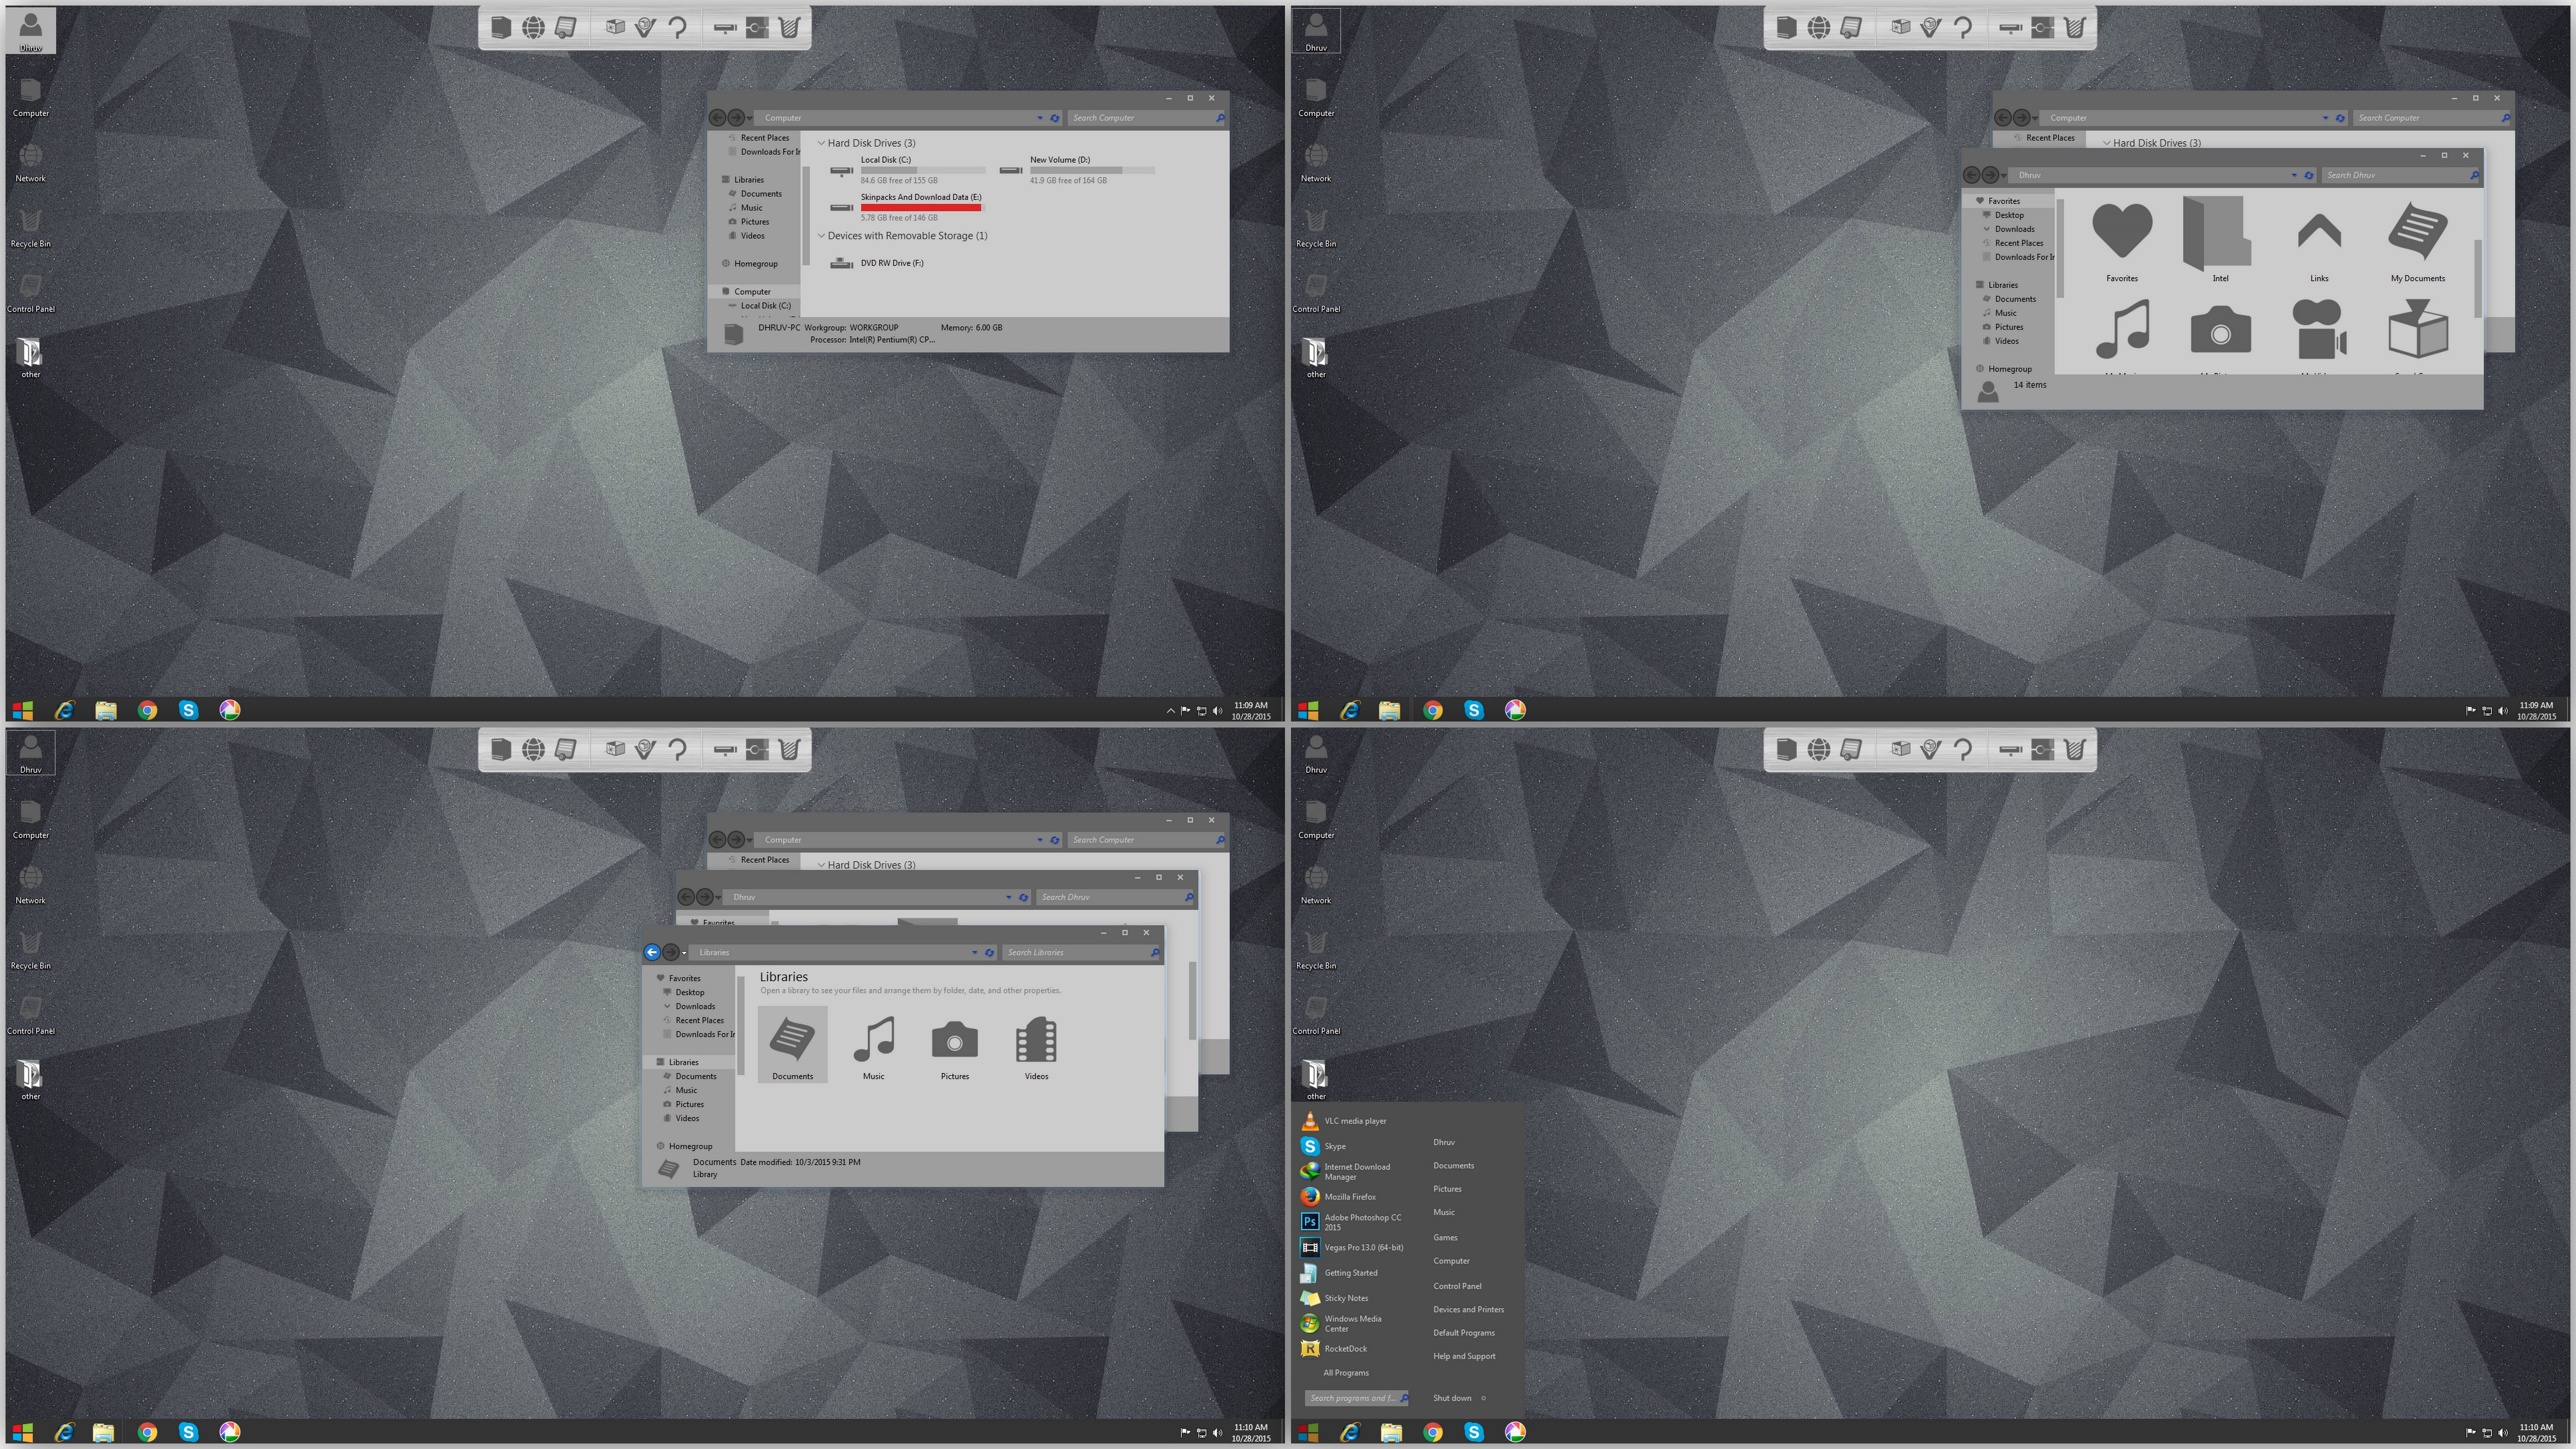Select Homegroup in Libraries window sidebar
Viewport: 2576px width, 1449px height.
tap(684, 1147)
